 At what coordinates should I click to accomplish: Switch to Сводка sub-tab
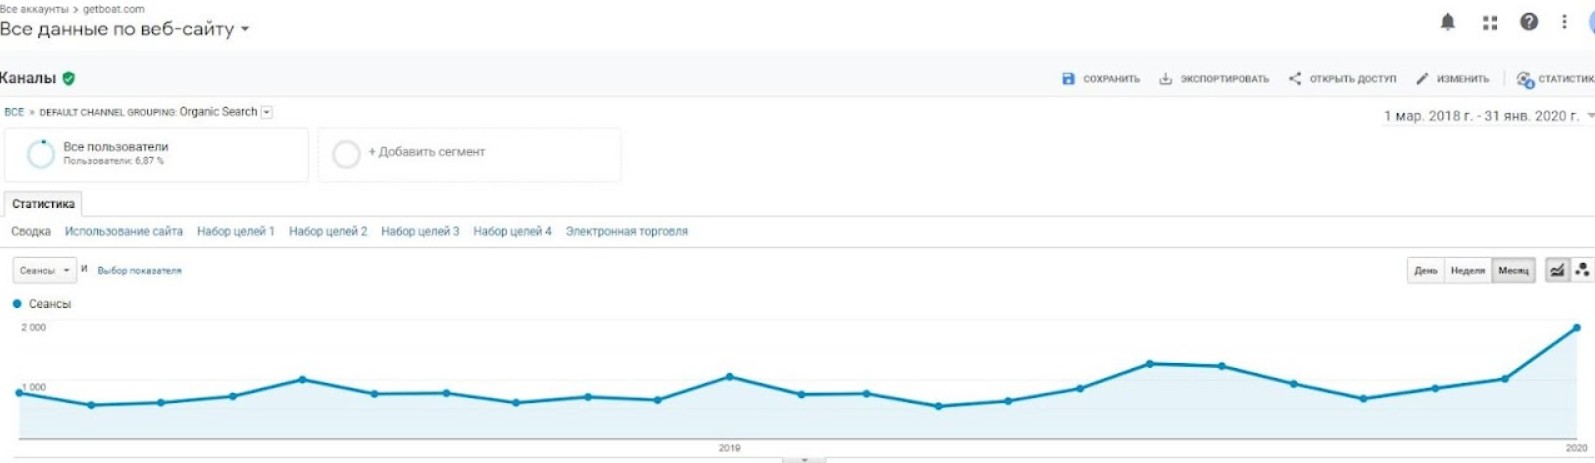click(x=31, y=231)
